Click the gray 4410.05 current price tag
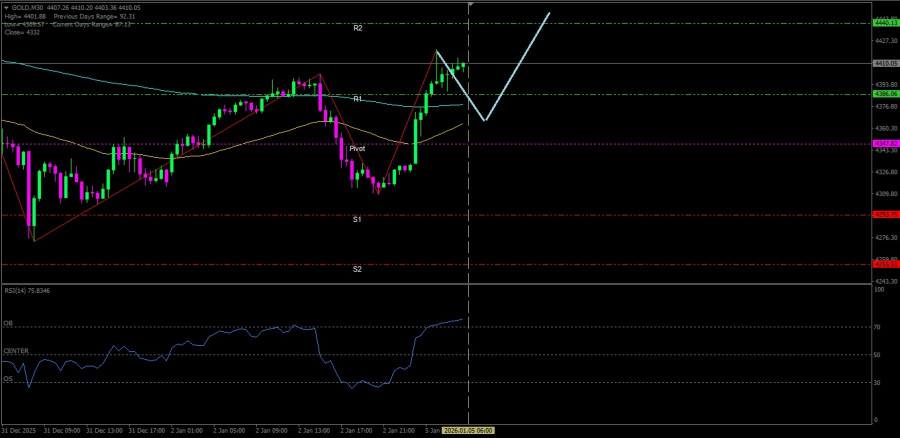This screenshot has height=438, width=900. click(885, 63)
